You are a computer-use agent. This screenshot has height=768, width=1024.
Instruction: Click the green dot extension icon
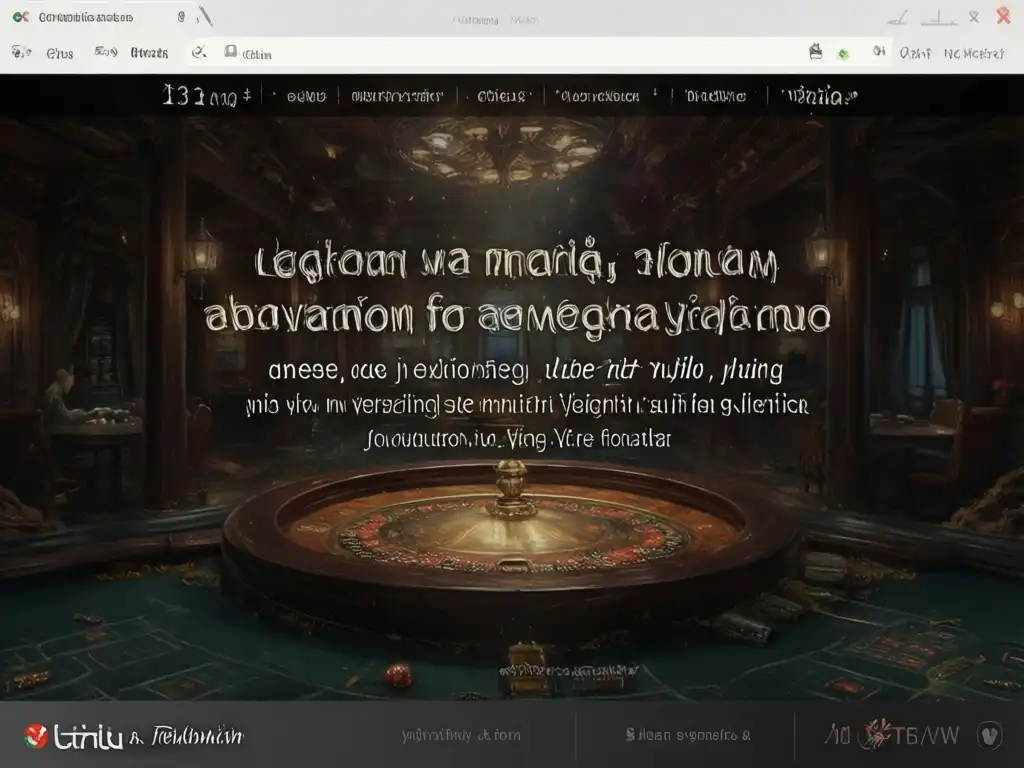843,54
